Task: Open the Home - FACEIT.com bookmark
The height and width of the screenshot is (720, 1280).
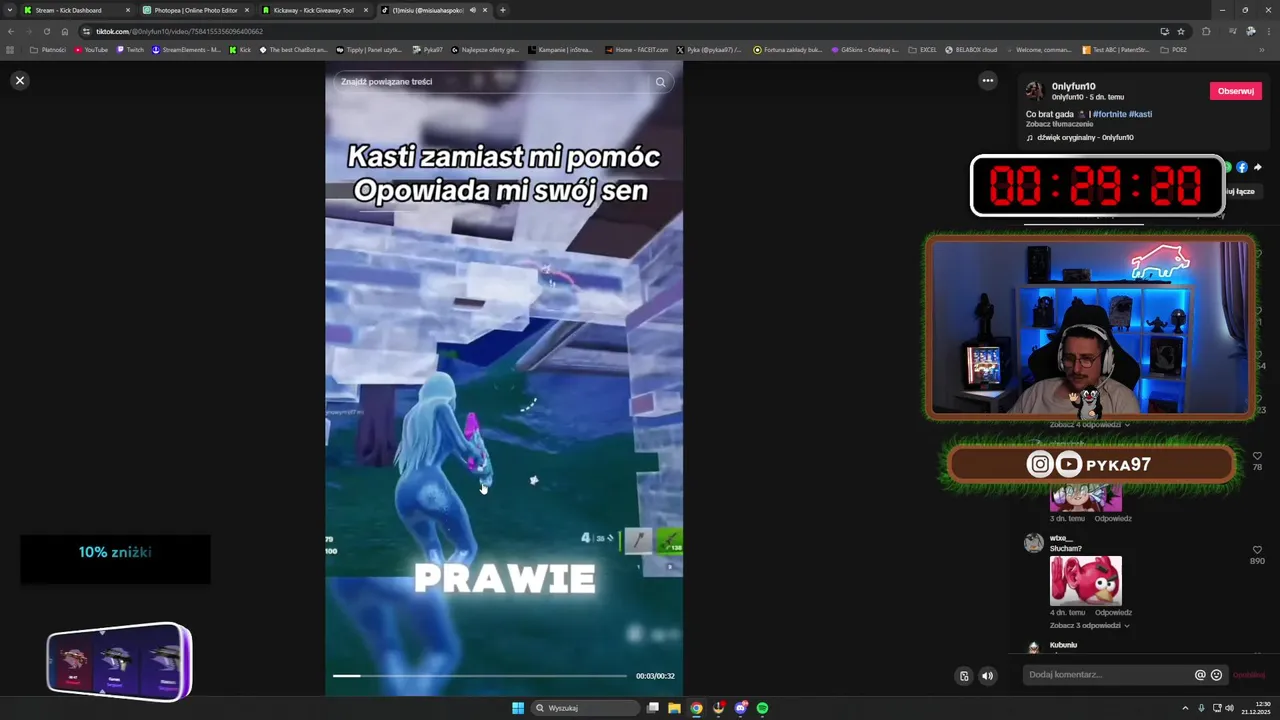Action: pyautogui.click(x=636, y=49)
